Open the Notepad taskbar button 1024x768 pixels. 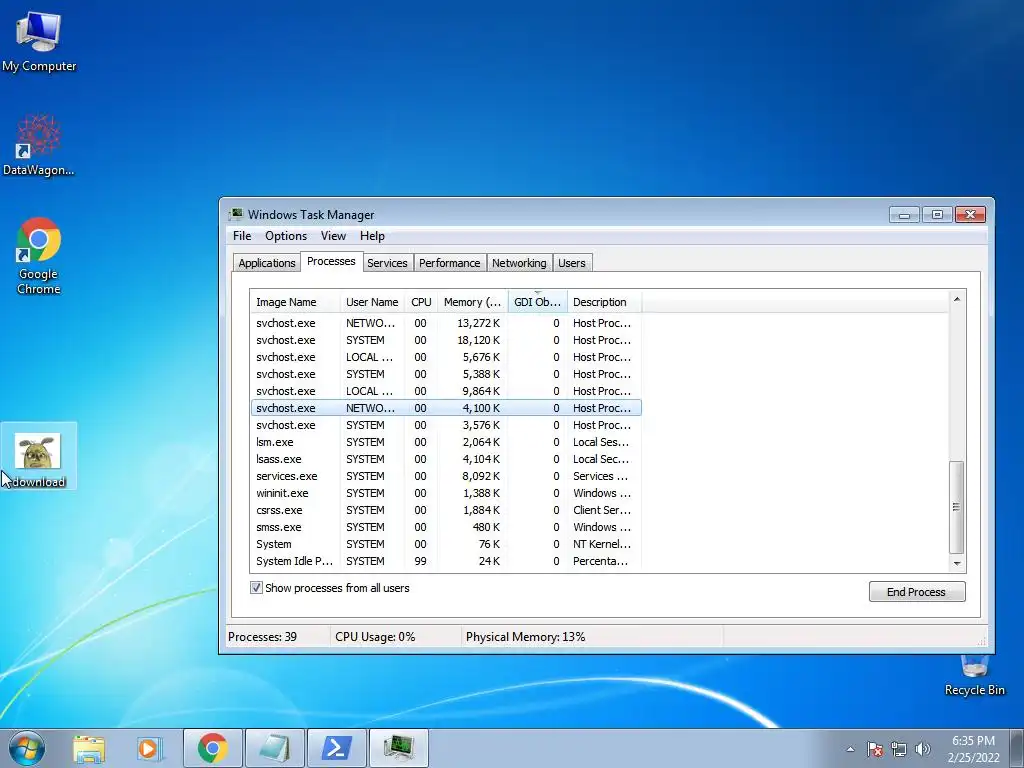tap(274, 748)
